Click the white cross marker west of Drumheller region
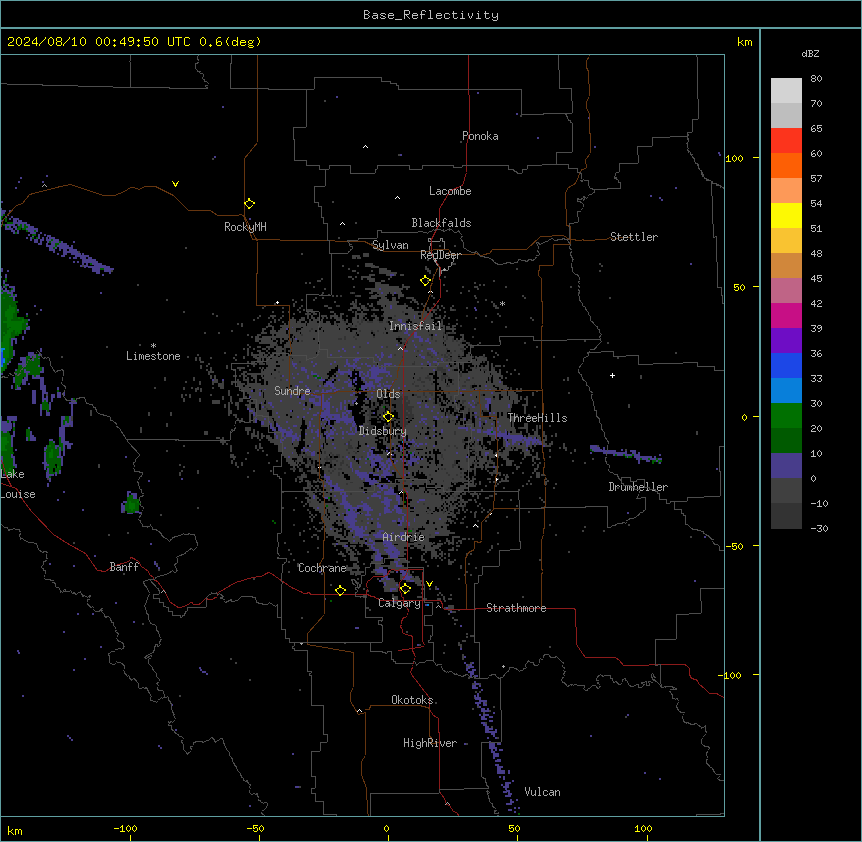The image size is (862, 842). click(612, 375)
